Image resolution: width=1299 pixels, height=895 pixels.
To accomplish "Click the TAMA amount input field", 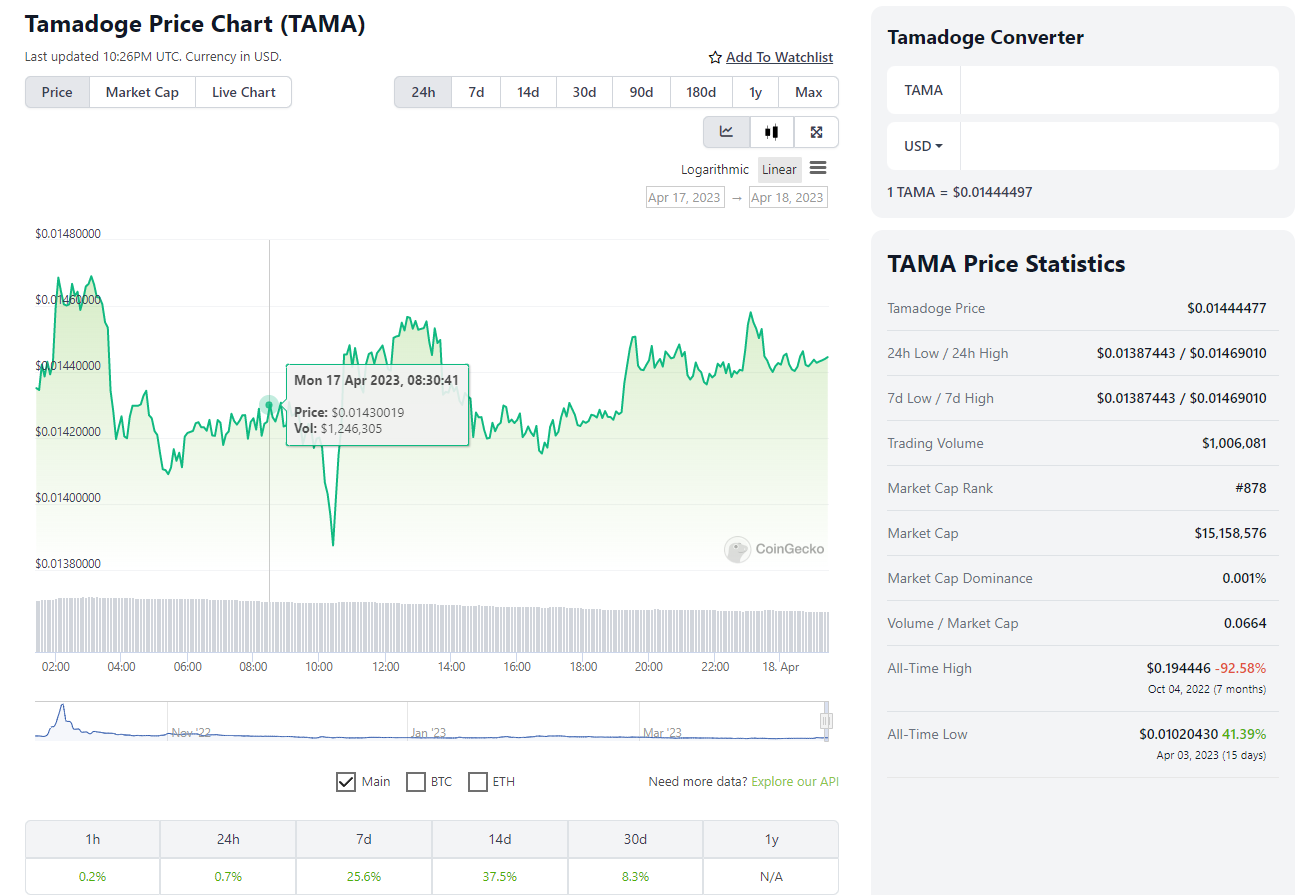I will (x=1119, y=90).
